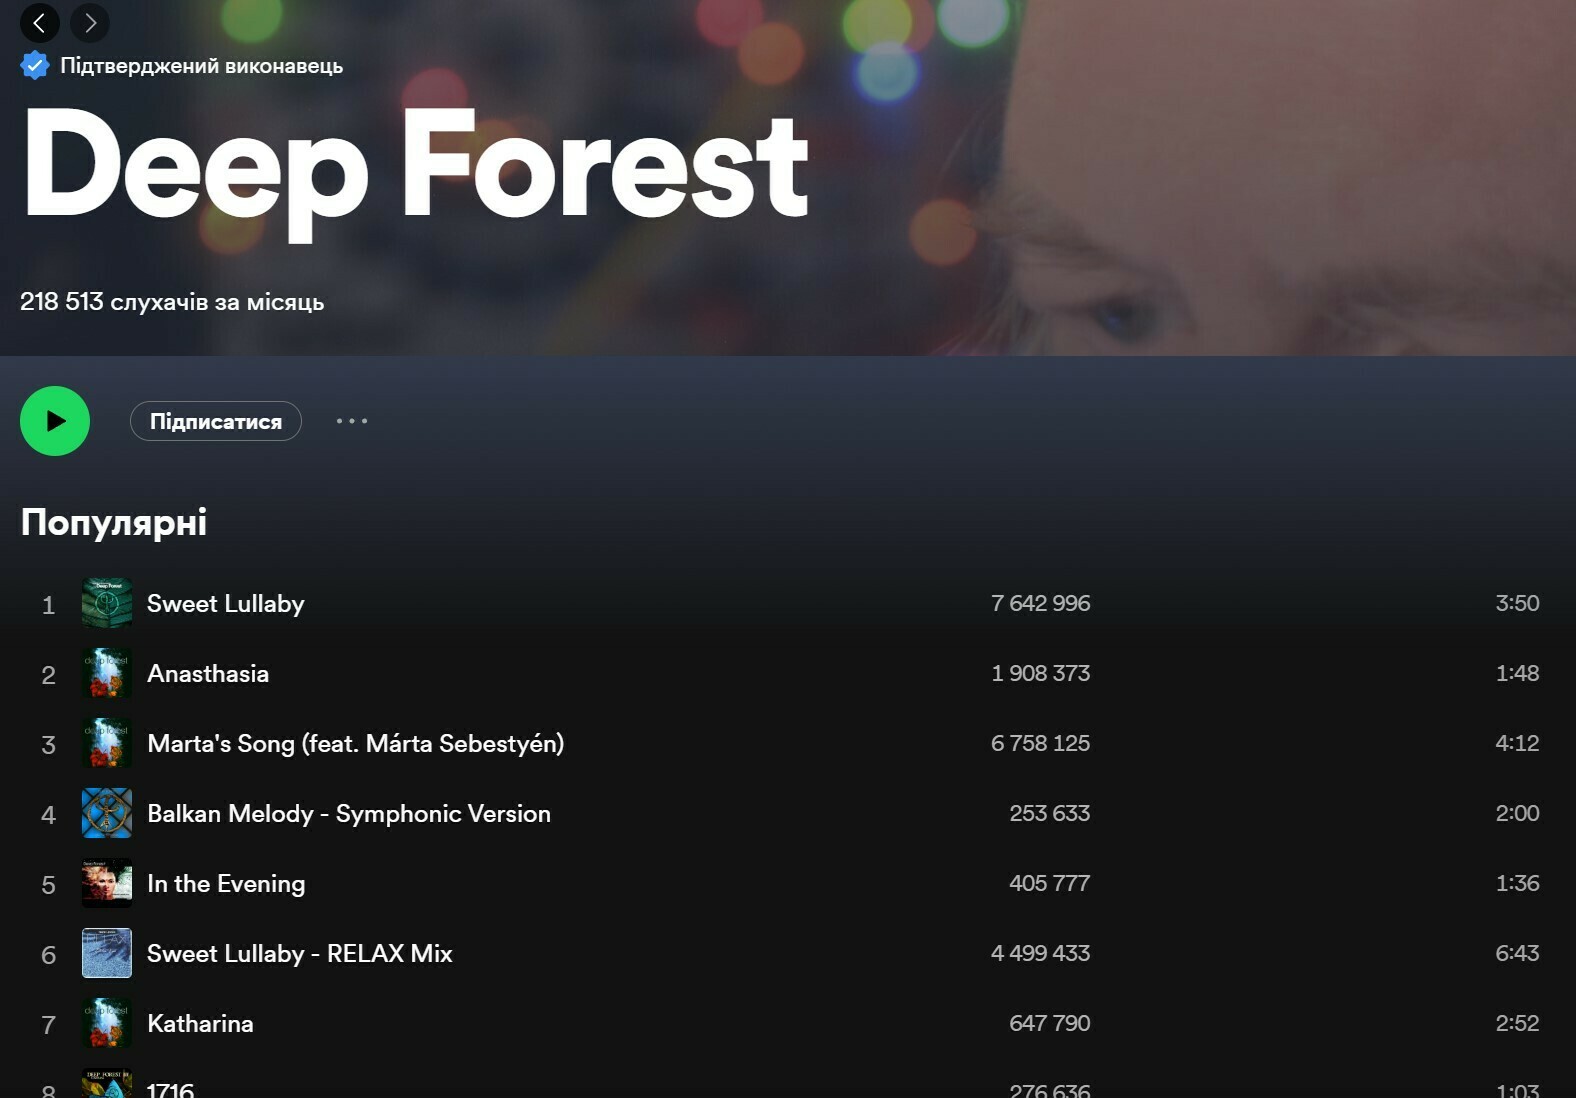Click the duration 2:52 of Katharina

(1517, 1023)
